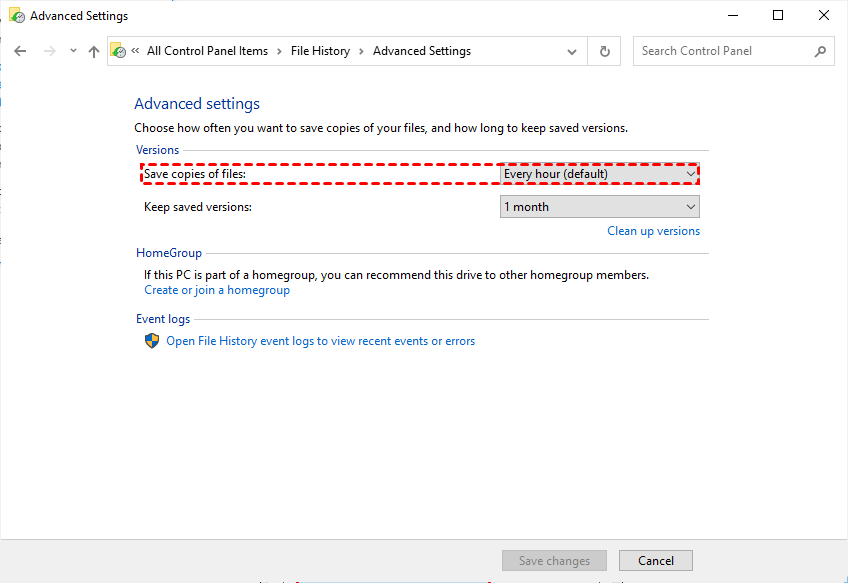Navigate to File History breadcrumb
848x583 pixels.
click(320, 51)
